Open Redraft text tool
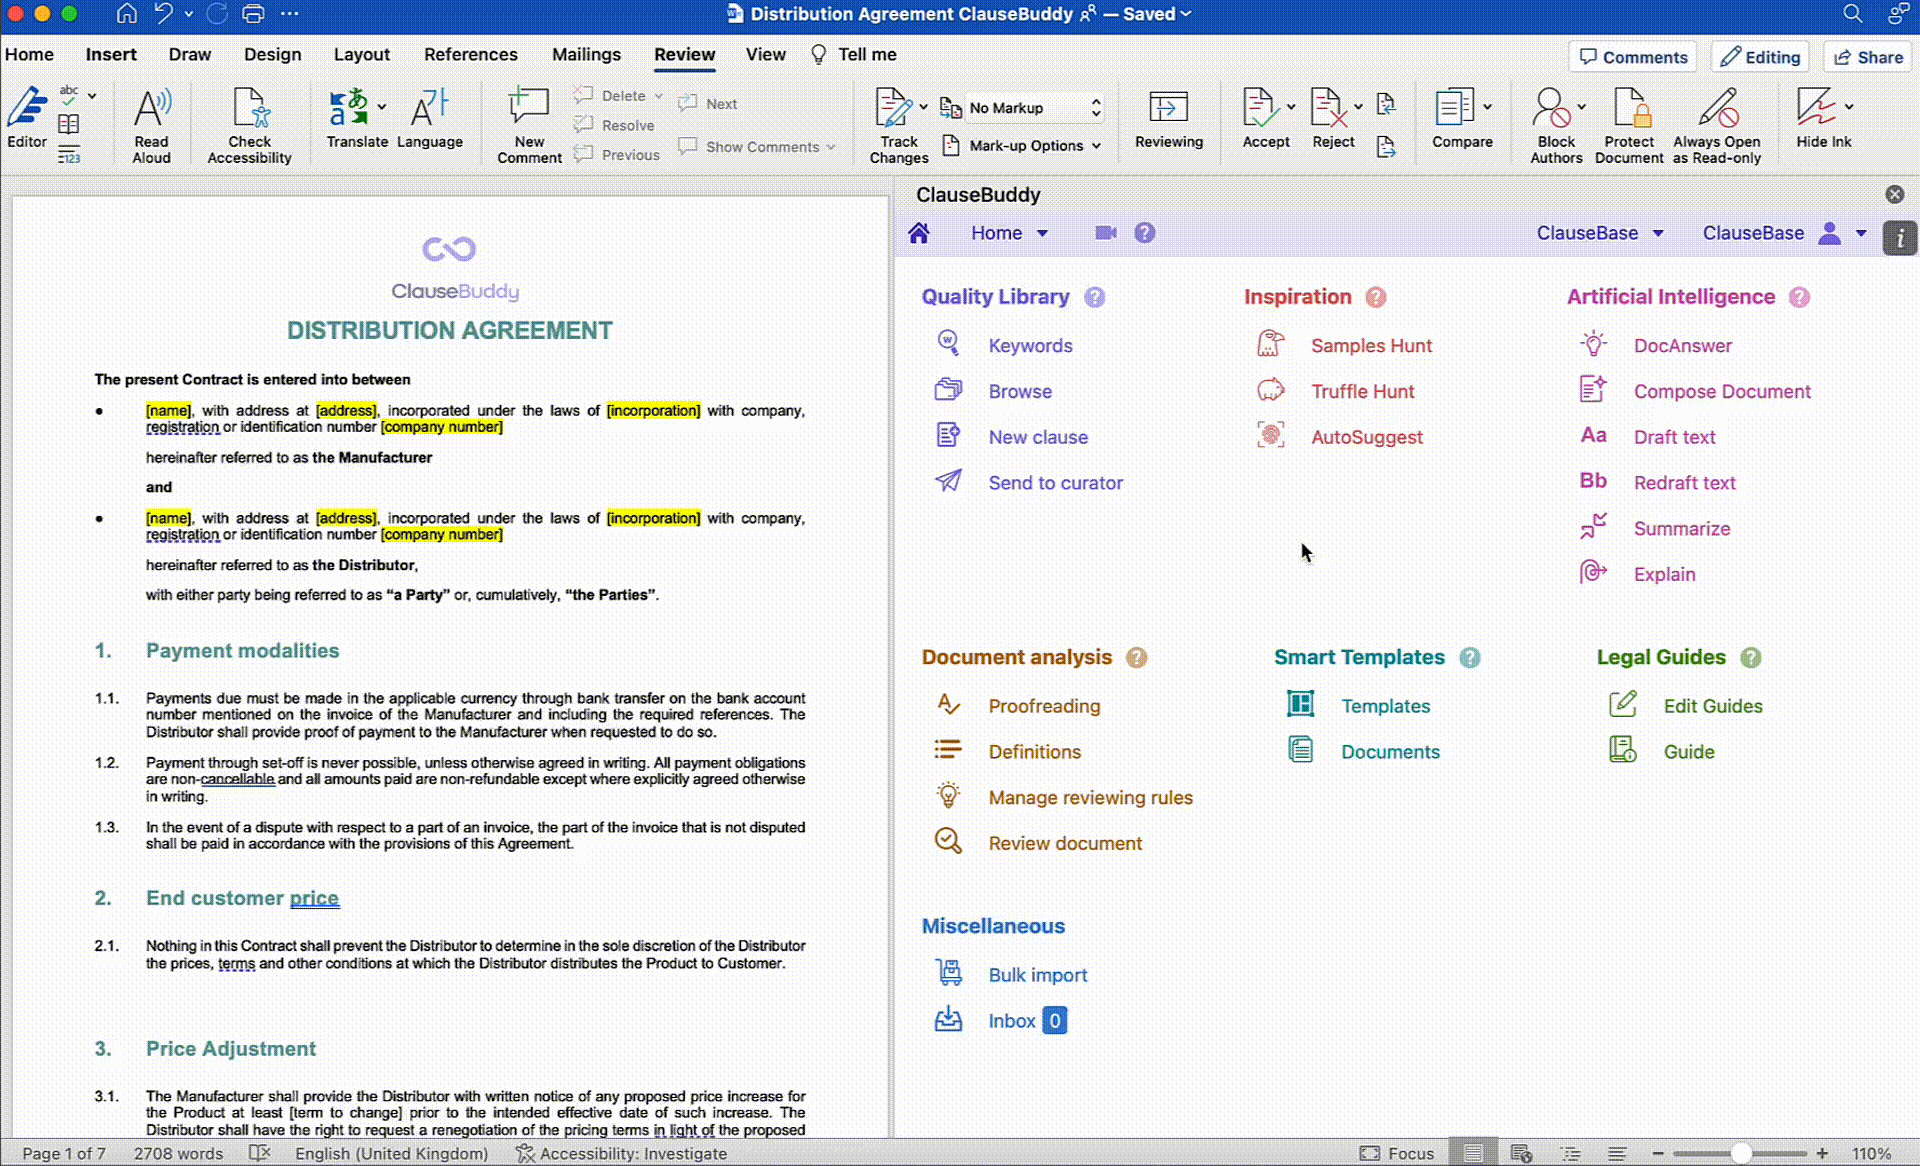The width and height of the screenshot is (1920, 1166). 1684,483
